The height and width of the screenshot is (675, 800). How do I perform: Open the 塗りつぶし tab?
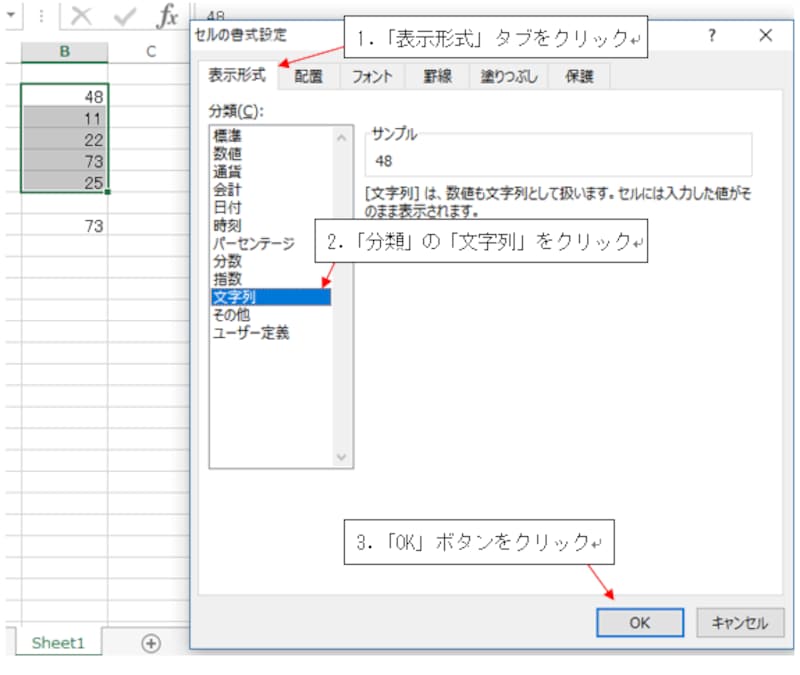(x=510, y=75)
